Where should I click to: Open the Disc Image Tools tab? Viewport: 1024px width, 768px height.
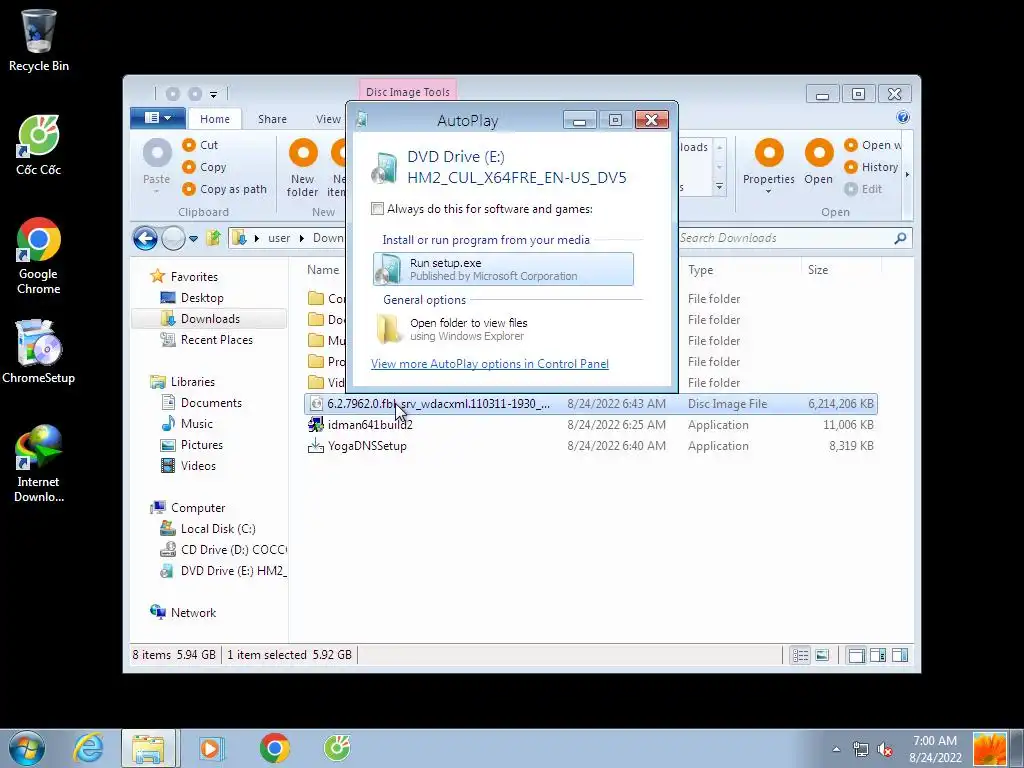pos(408,92)
